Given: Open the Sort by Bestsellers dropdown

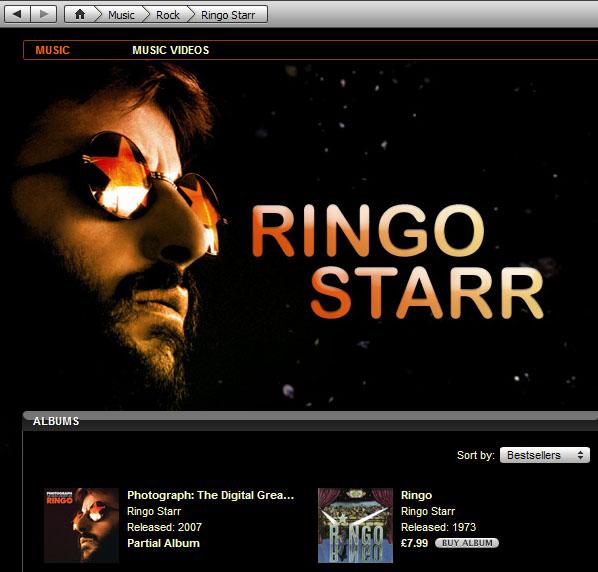Looking at the screenshot, I should pyautogui.click(x=545, y=455).
